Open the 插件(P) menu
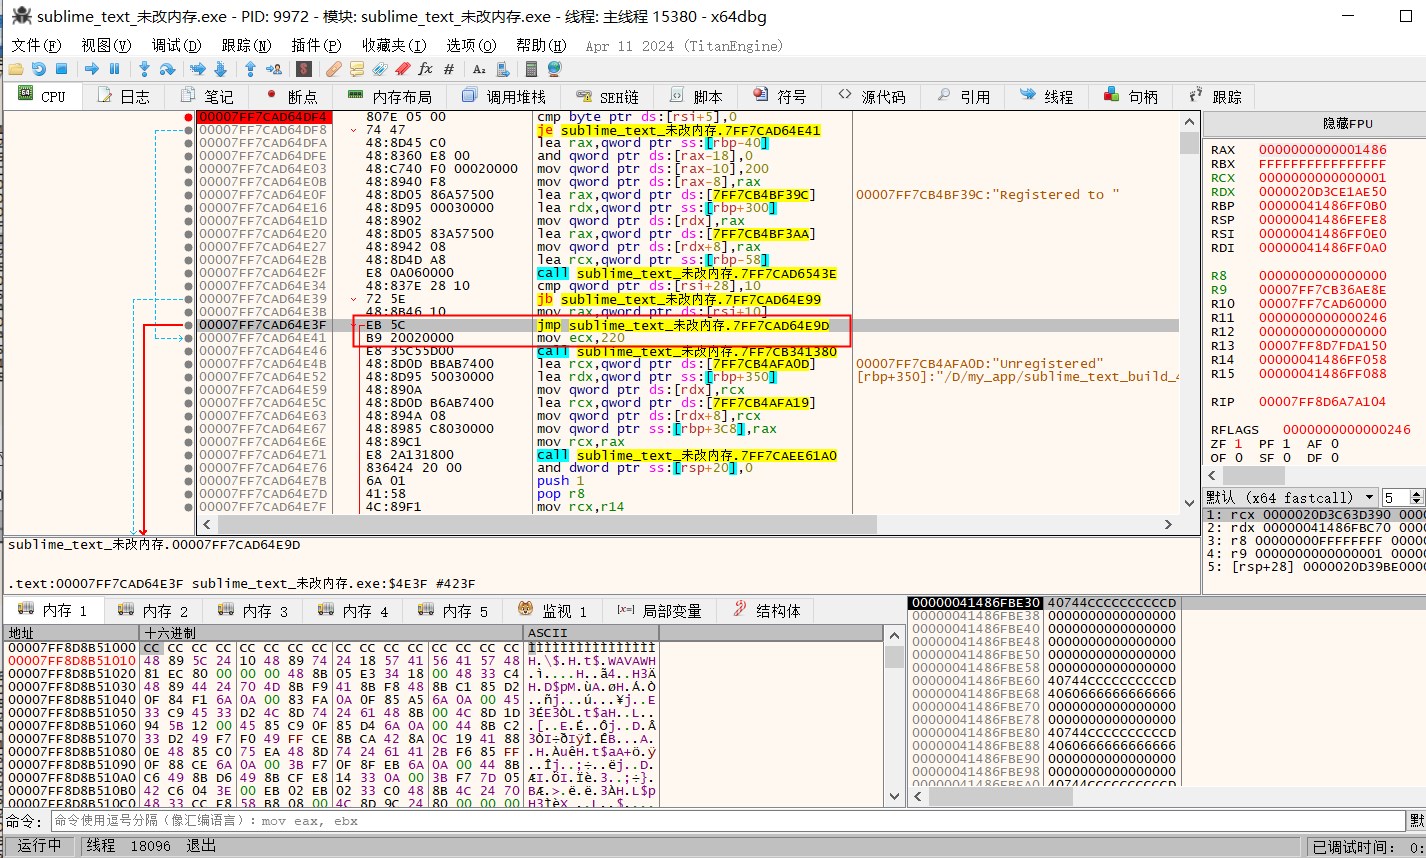Screen dimensions: 1426x858 tap(316, 46)
